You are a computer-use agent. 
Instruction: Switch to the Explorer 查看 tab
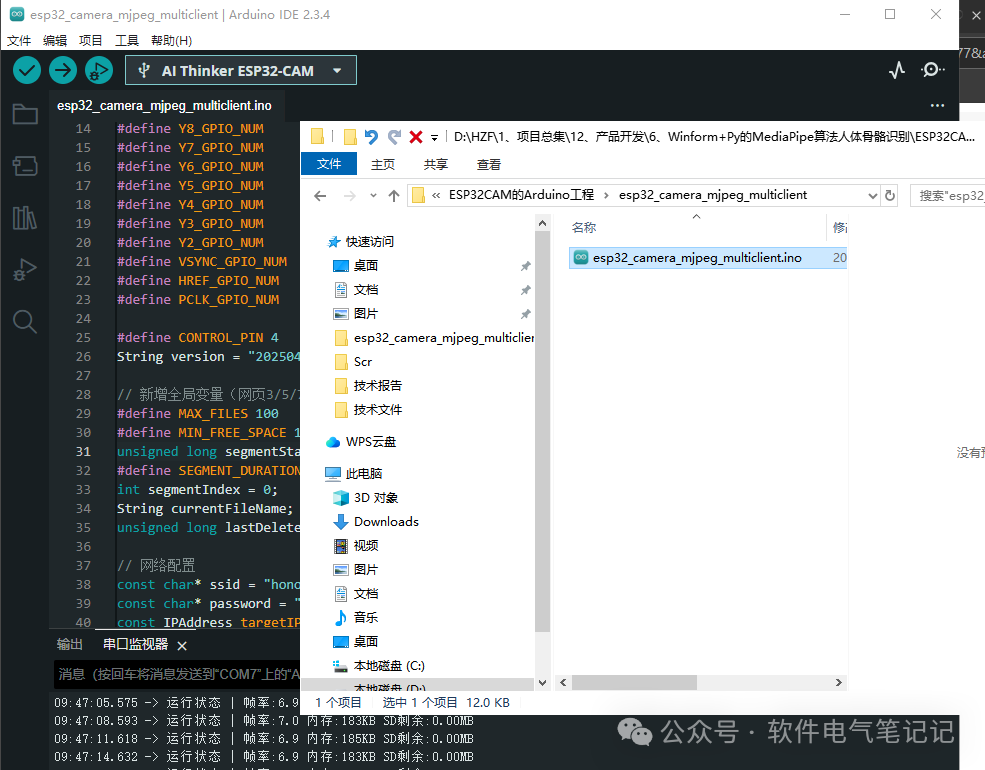tap(489, 165)
